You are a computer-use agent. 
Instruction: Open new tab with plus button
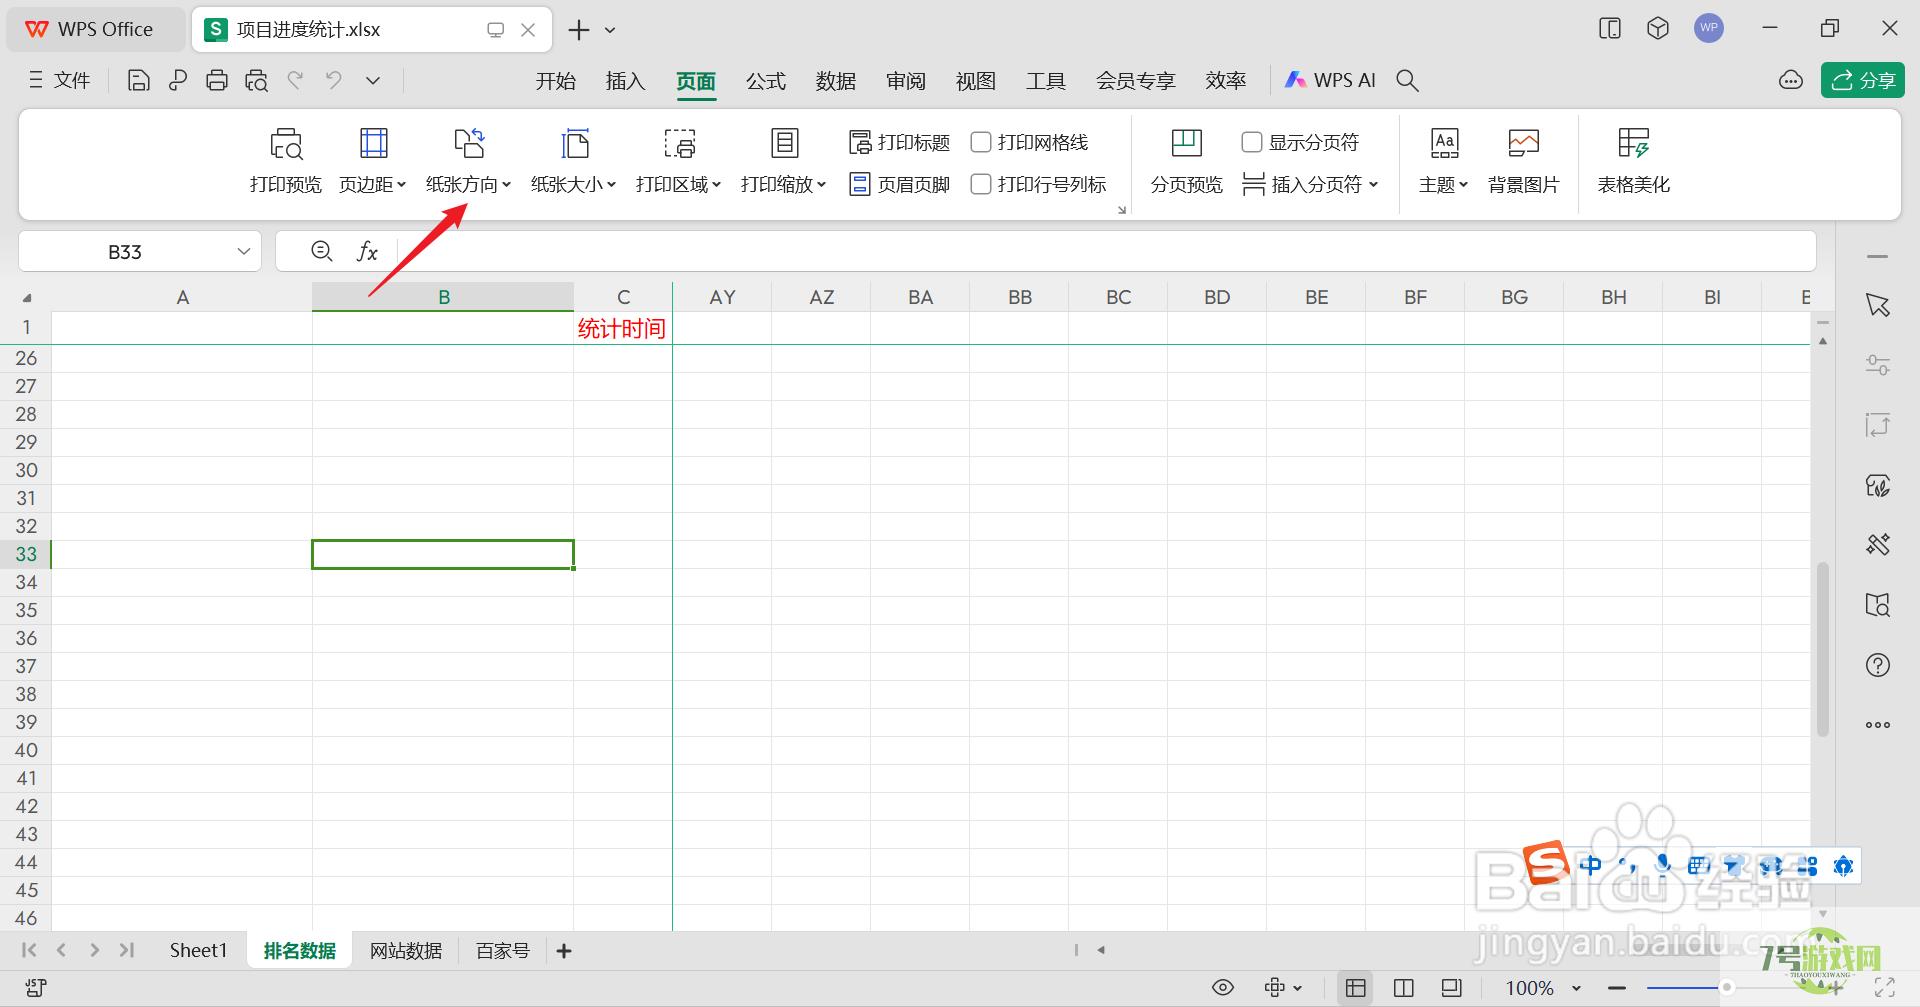click(578, 30)
